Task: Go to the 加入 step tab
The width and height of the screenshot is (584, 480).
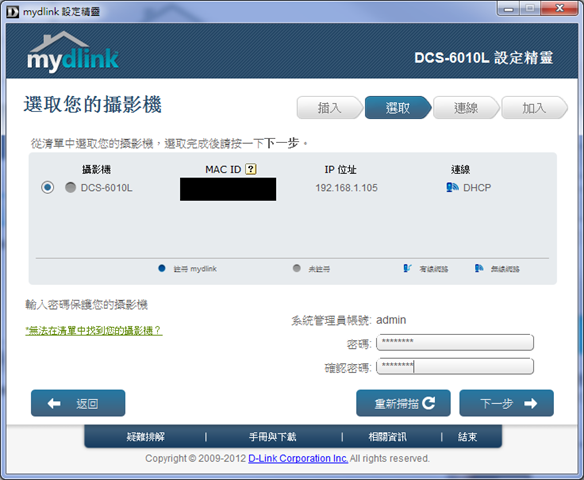Action: click(x=534, y=108)
